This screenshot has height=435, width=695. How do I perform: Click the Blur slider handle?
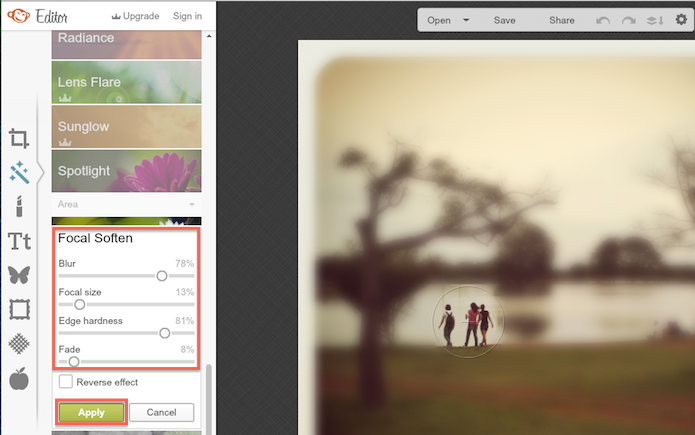pos(162,276)
